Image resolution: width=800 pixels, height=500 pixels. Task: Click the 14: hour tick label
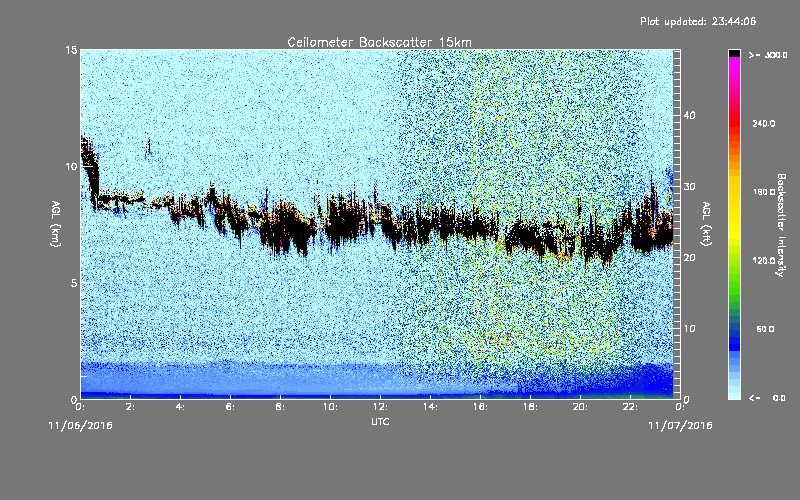[x=431, y=407]
